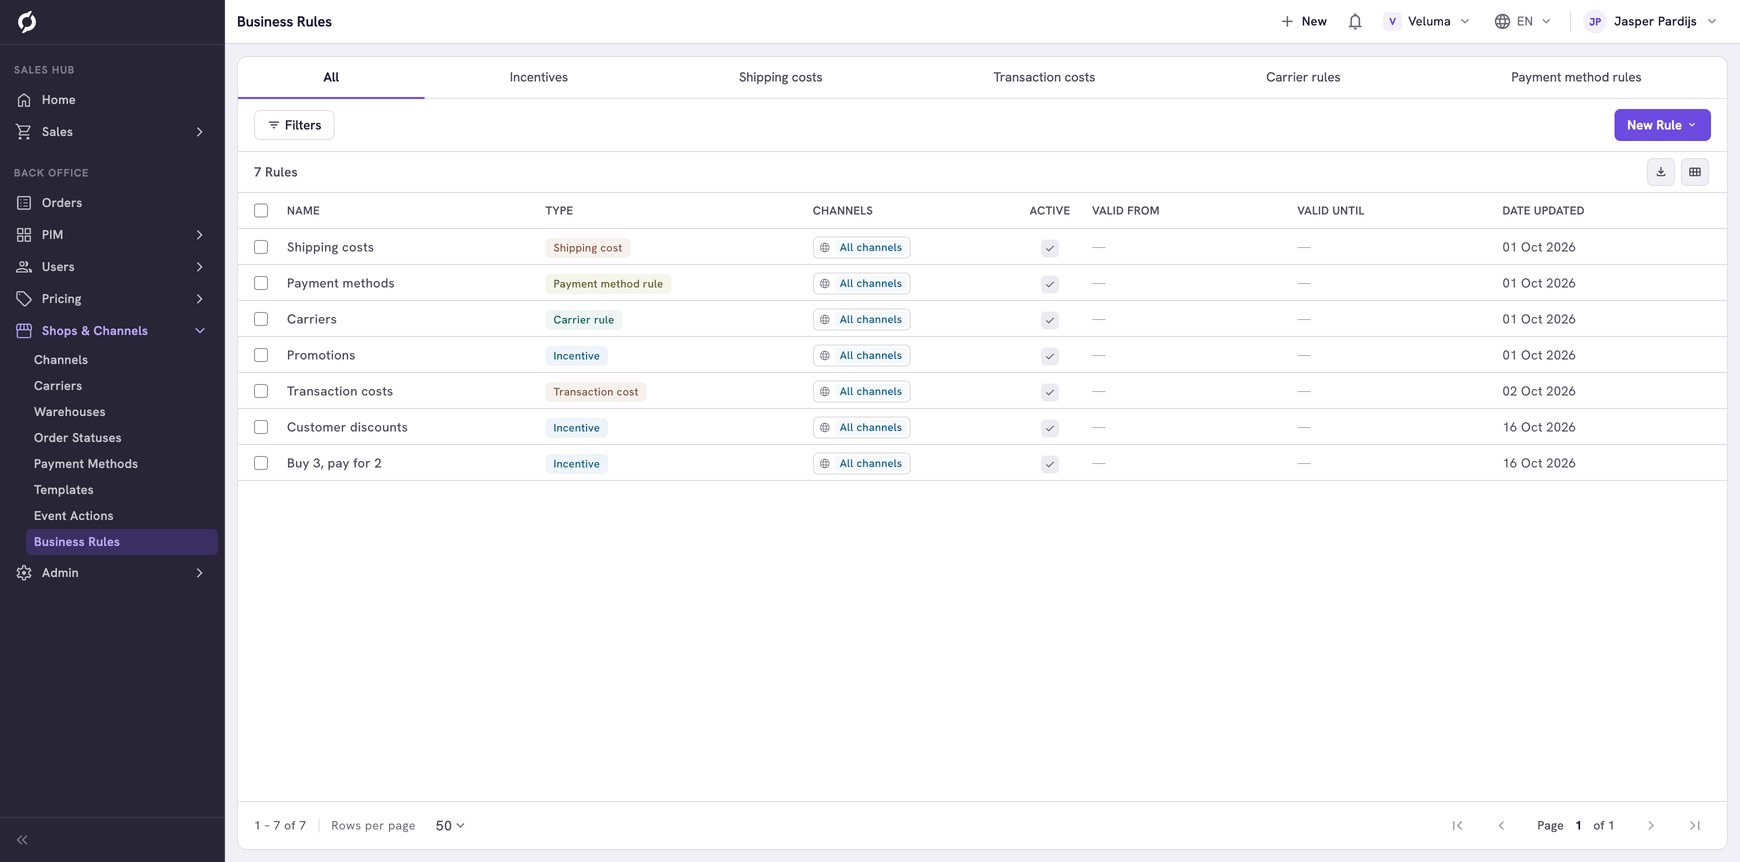This screenshot has width=1740, height=862.
Task: Switch to the Carrier rules tab
Action: pyautogui.click(x=1303, y=77)
